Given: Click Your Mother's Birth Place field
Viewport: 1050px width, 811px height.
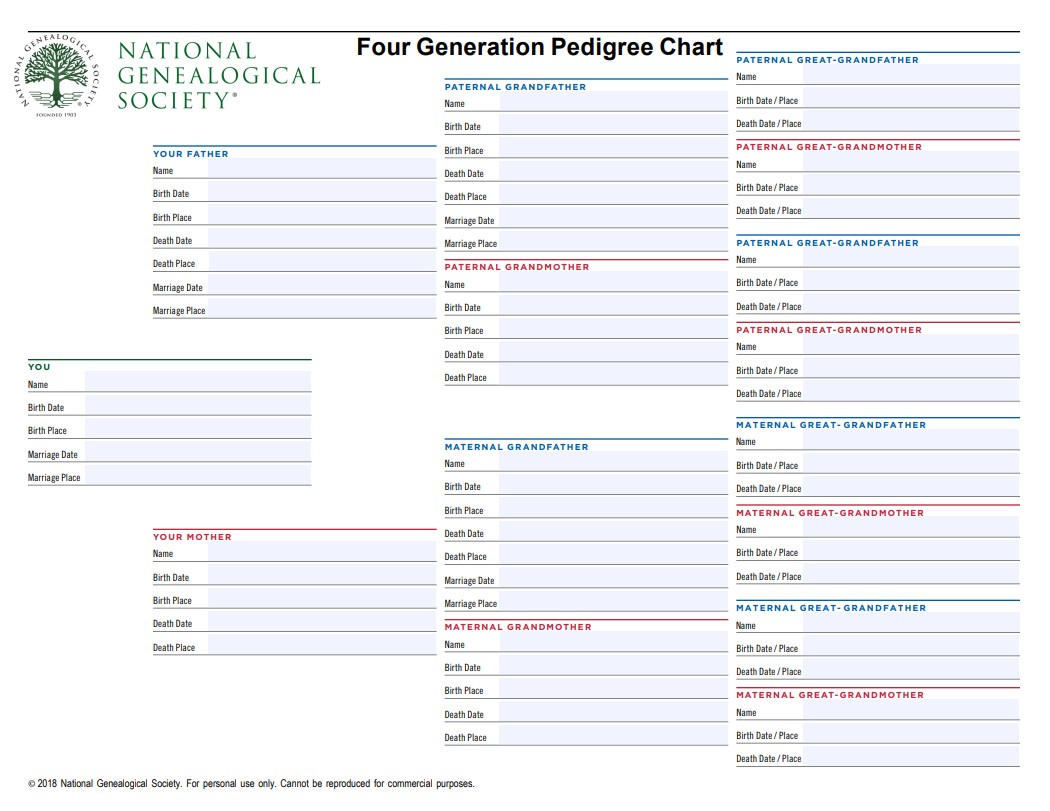Looking at the screenshot, I should coord(321,598).
